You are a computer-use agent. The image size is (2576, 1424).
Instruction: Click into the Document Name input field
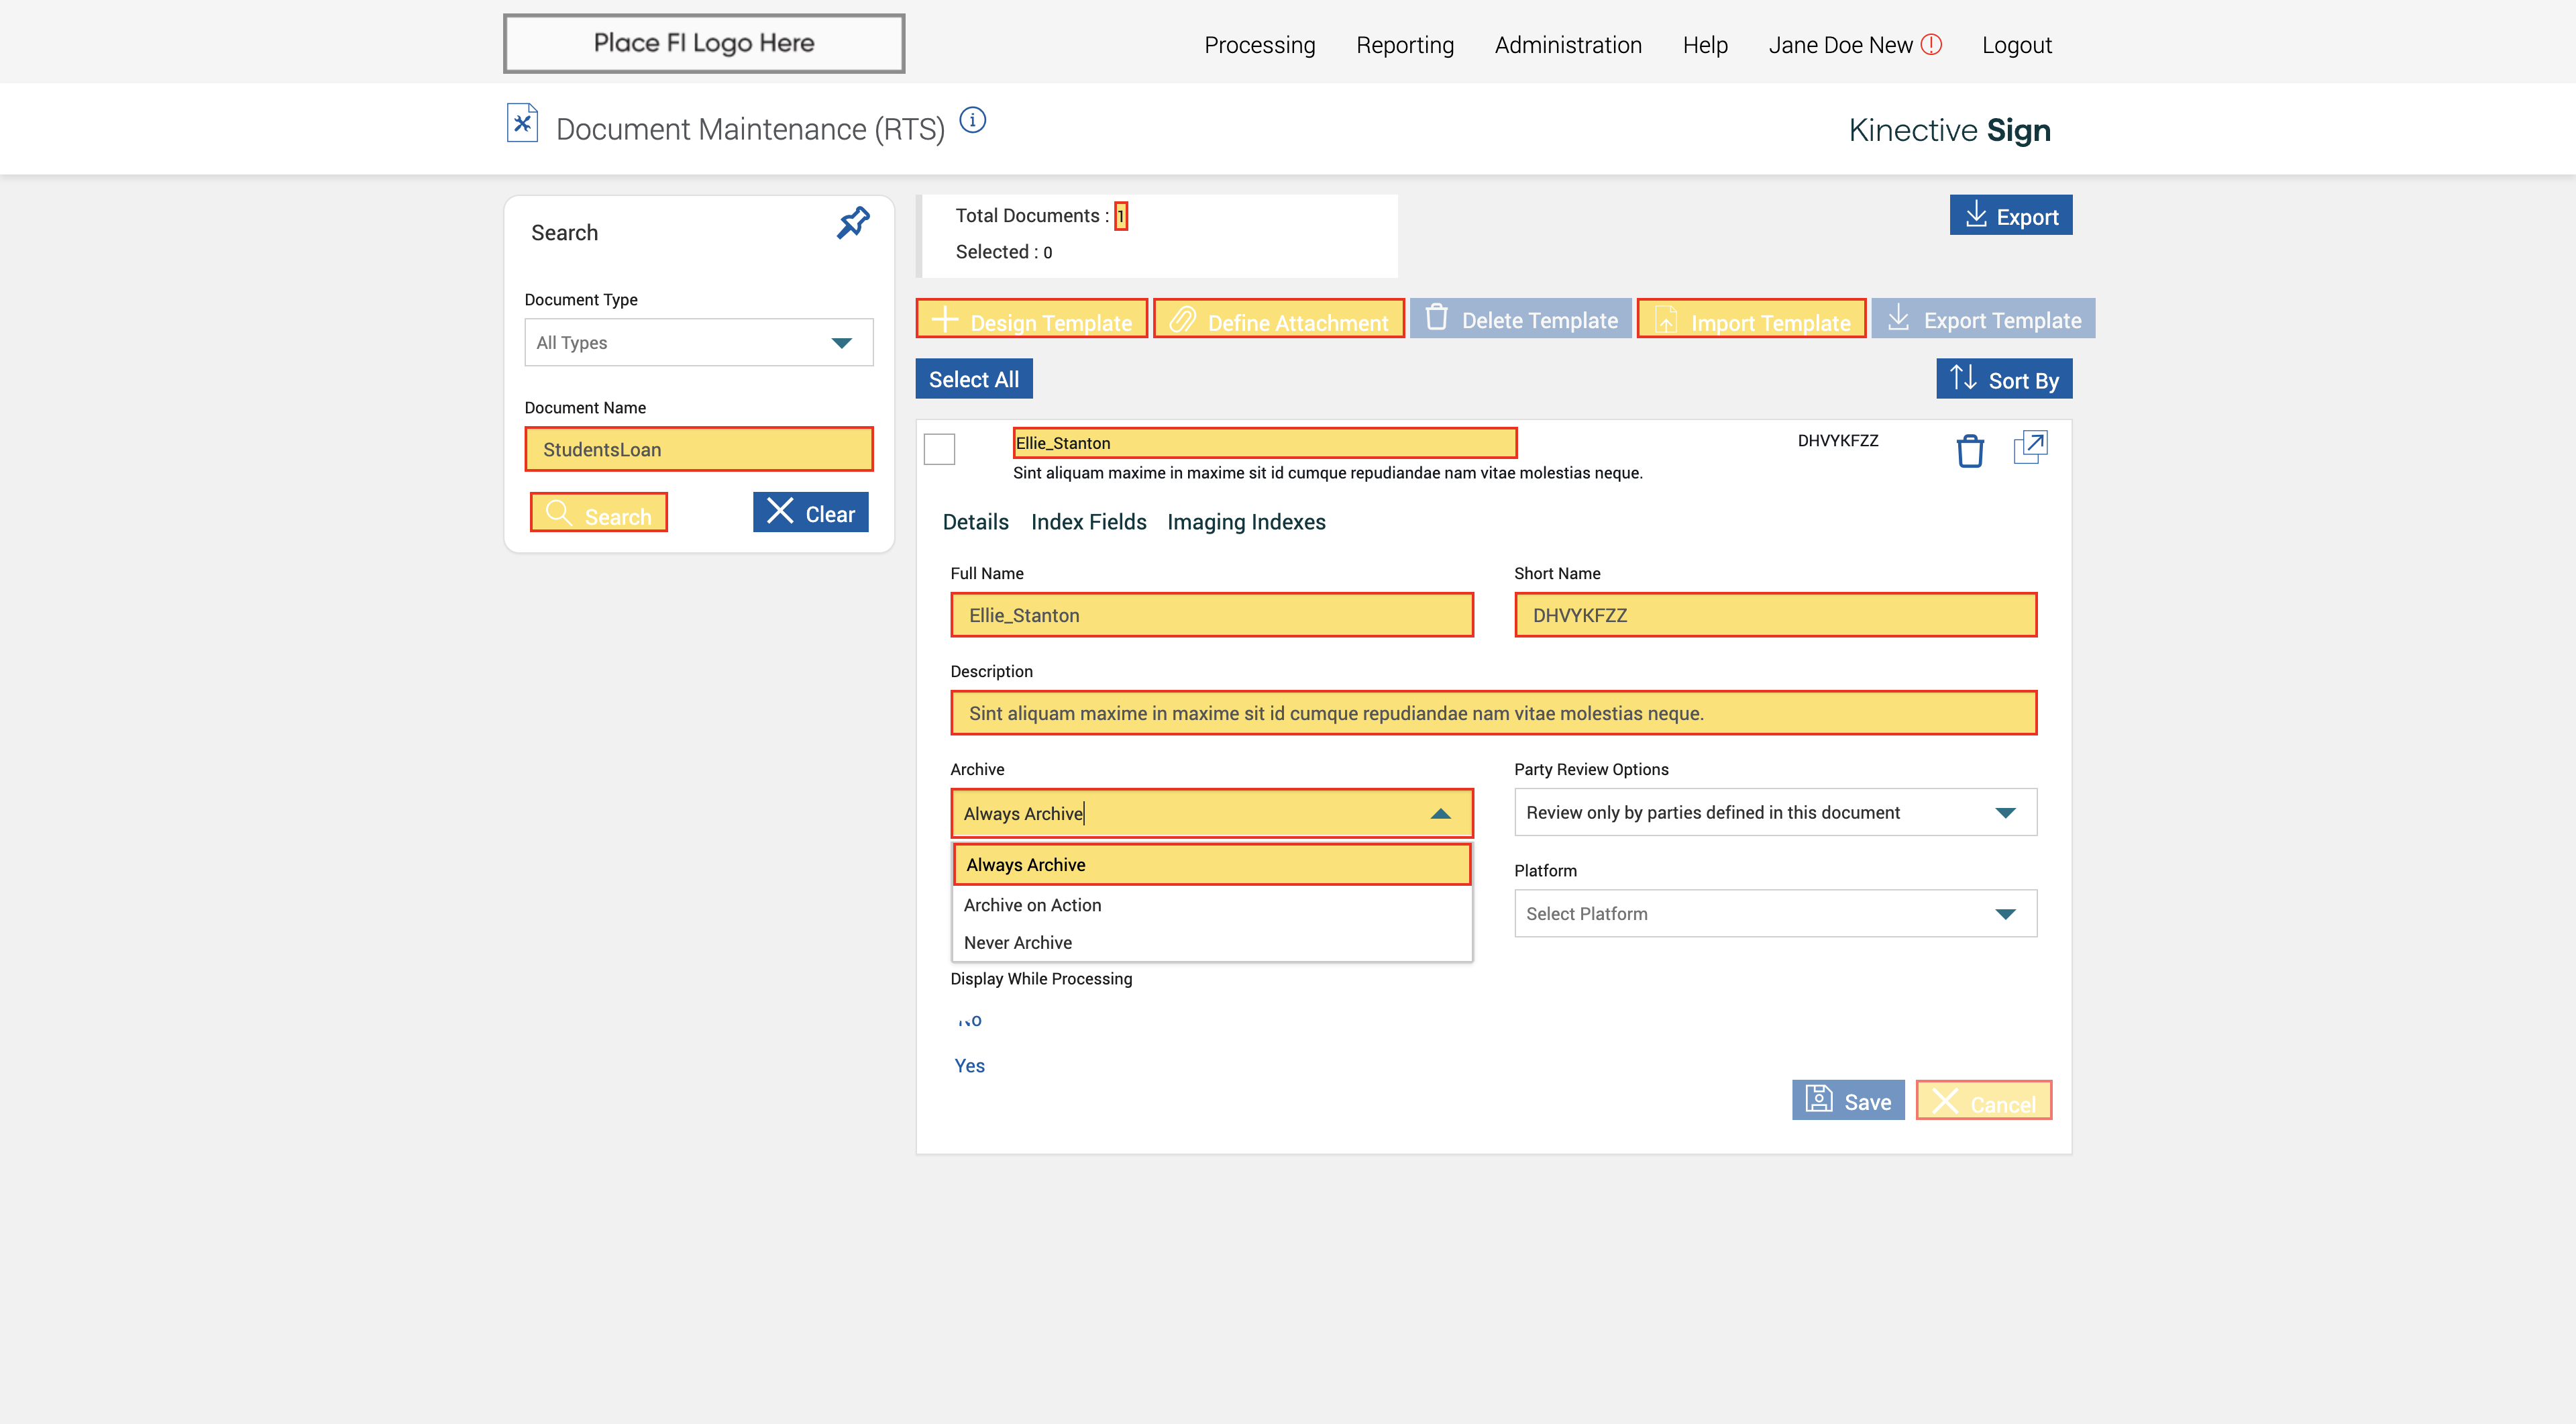tap(698, 450)
